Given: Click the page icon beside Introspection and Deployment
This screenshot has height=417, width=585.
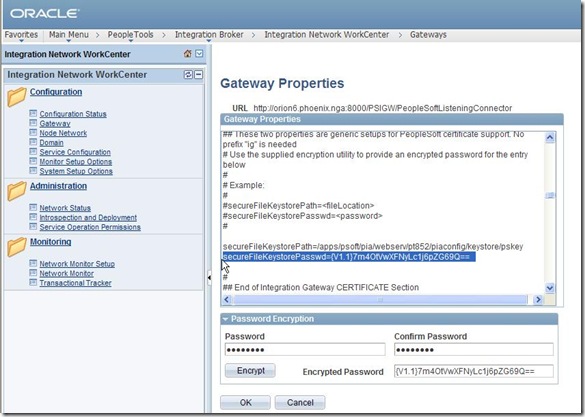Looking at the screenshot, I should coord(33,217).
